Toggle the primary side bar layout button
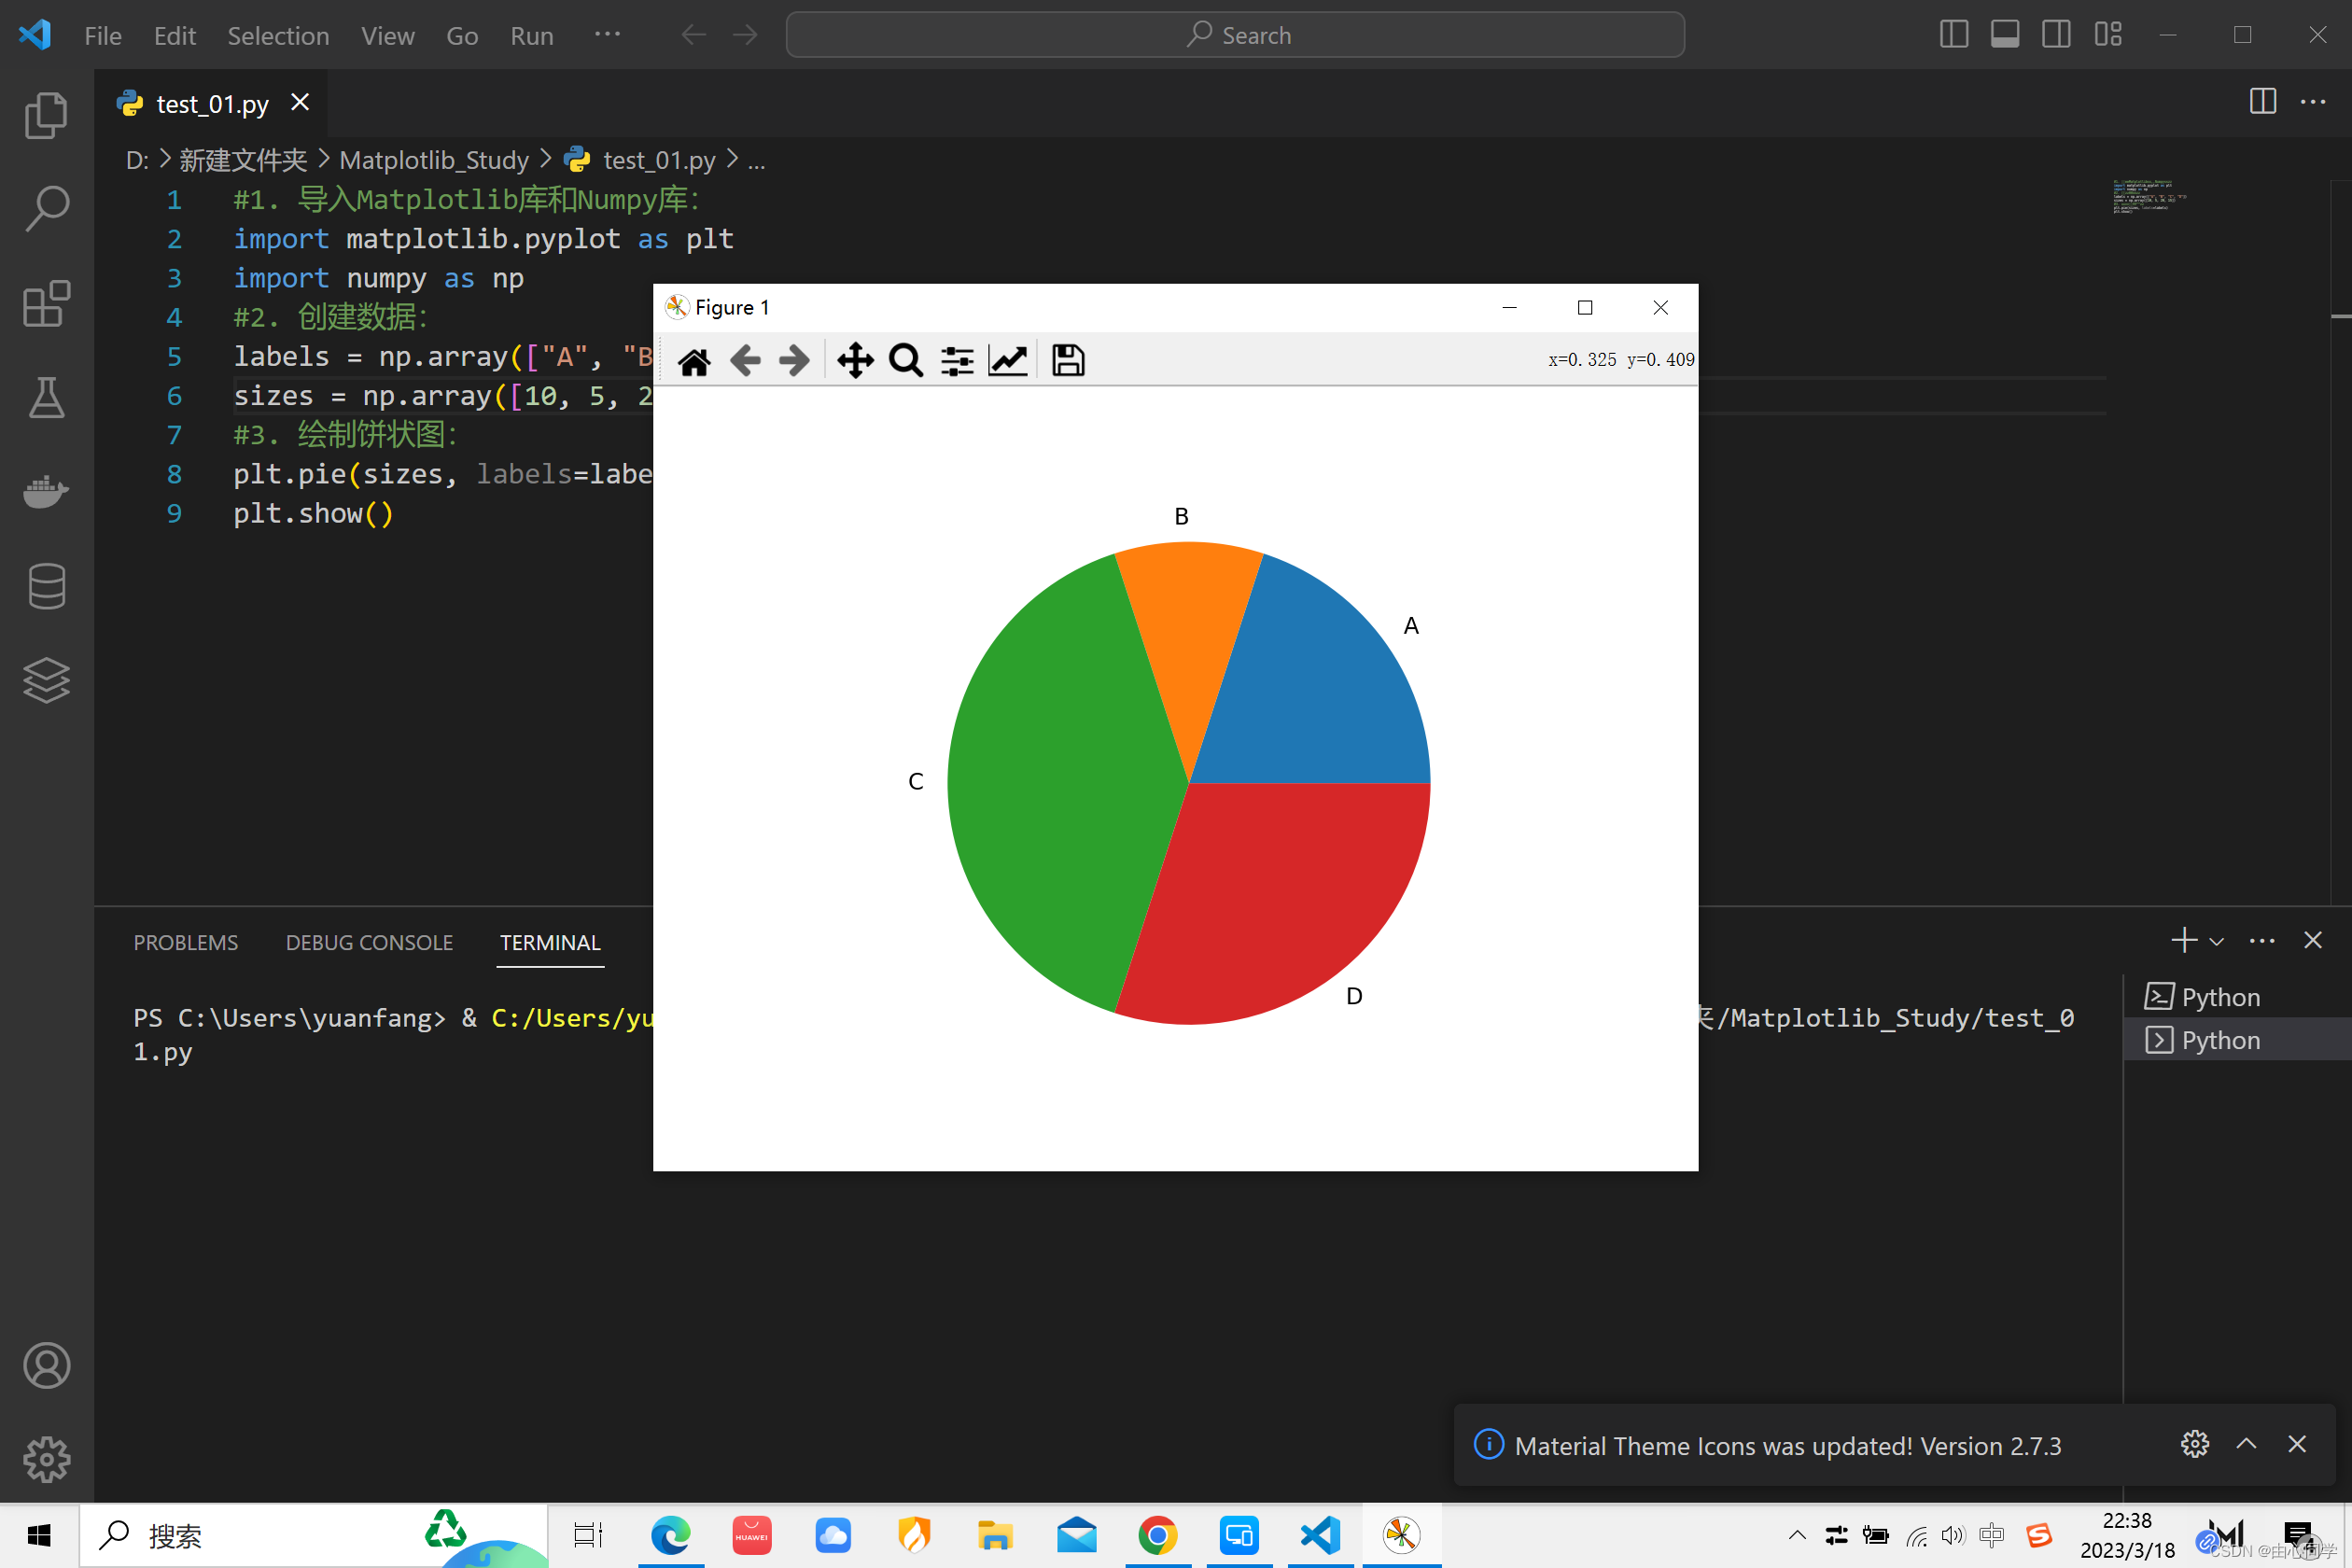2352x1568 pixels. pos(1953,35)
